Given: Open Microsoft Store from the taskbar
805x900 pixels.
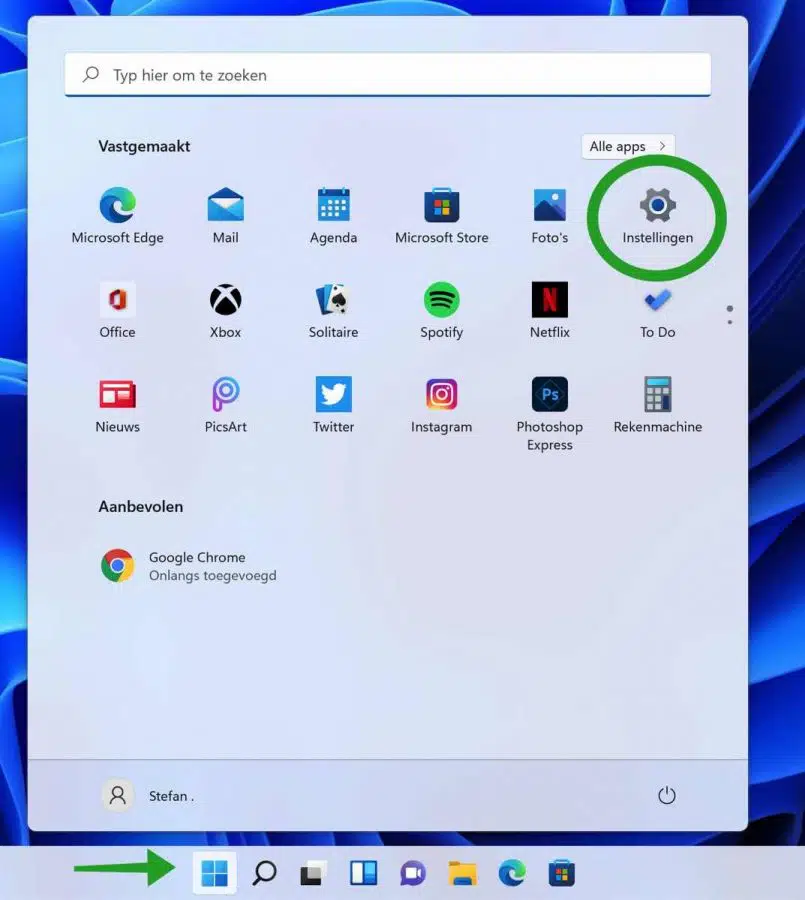Looking at the screenshot, I should (x=562, y=873).
